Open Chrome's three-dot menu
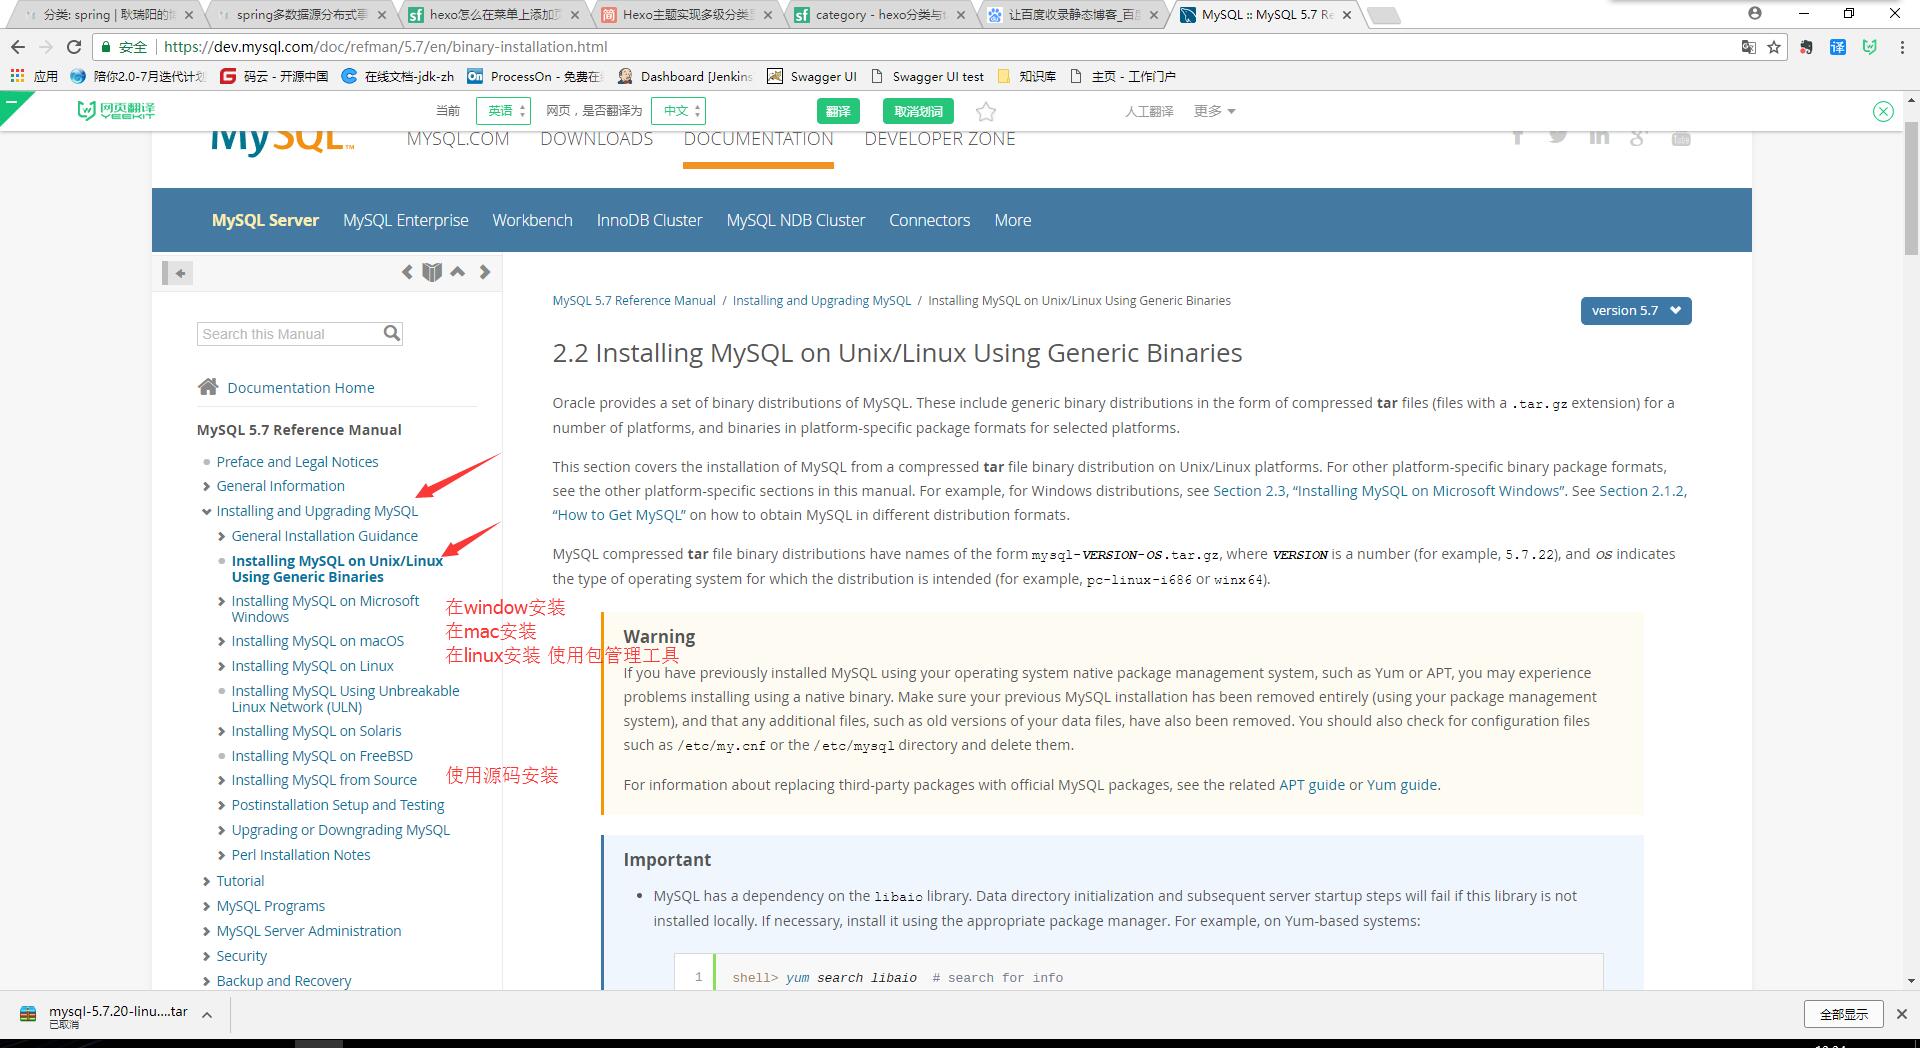Image resolution: width=1920 pixels, height=1048 pixels. click(x=1902, y=47)
